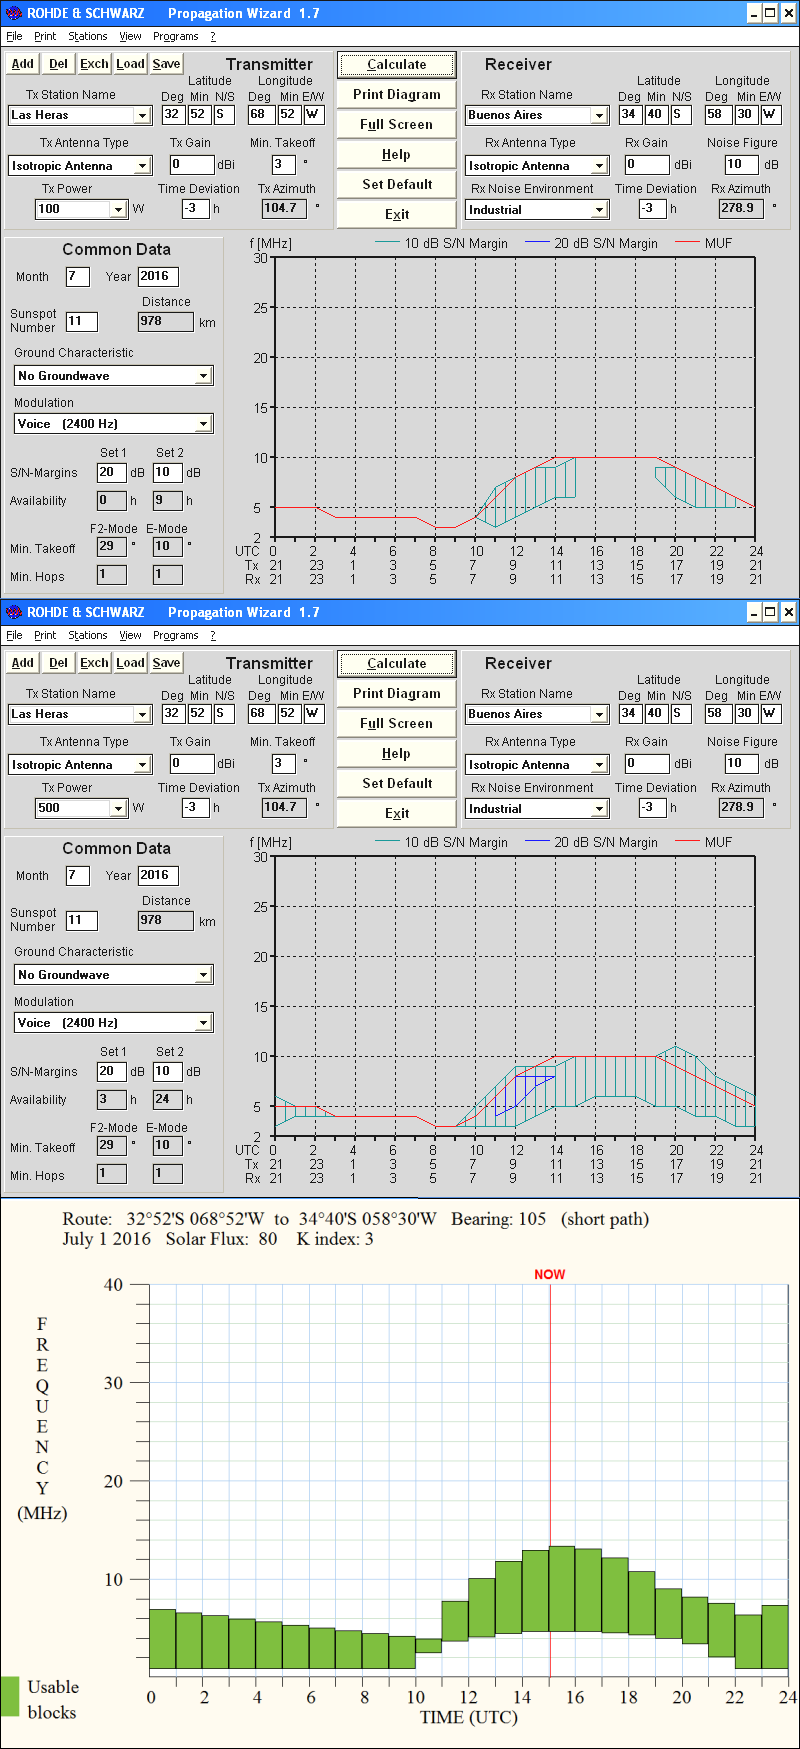800x1749 pixels.
Task: Click Rohde & Schwarz icon in upper title bar
Action: point(13,13)
